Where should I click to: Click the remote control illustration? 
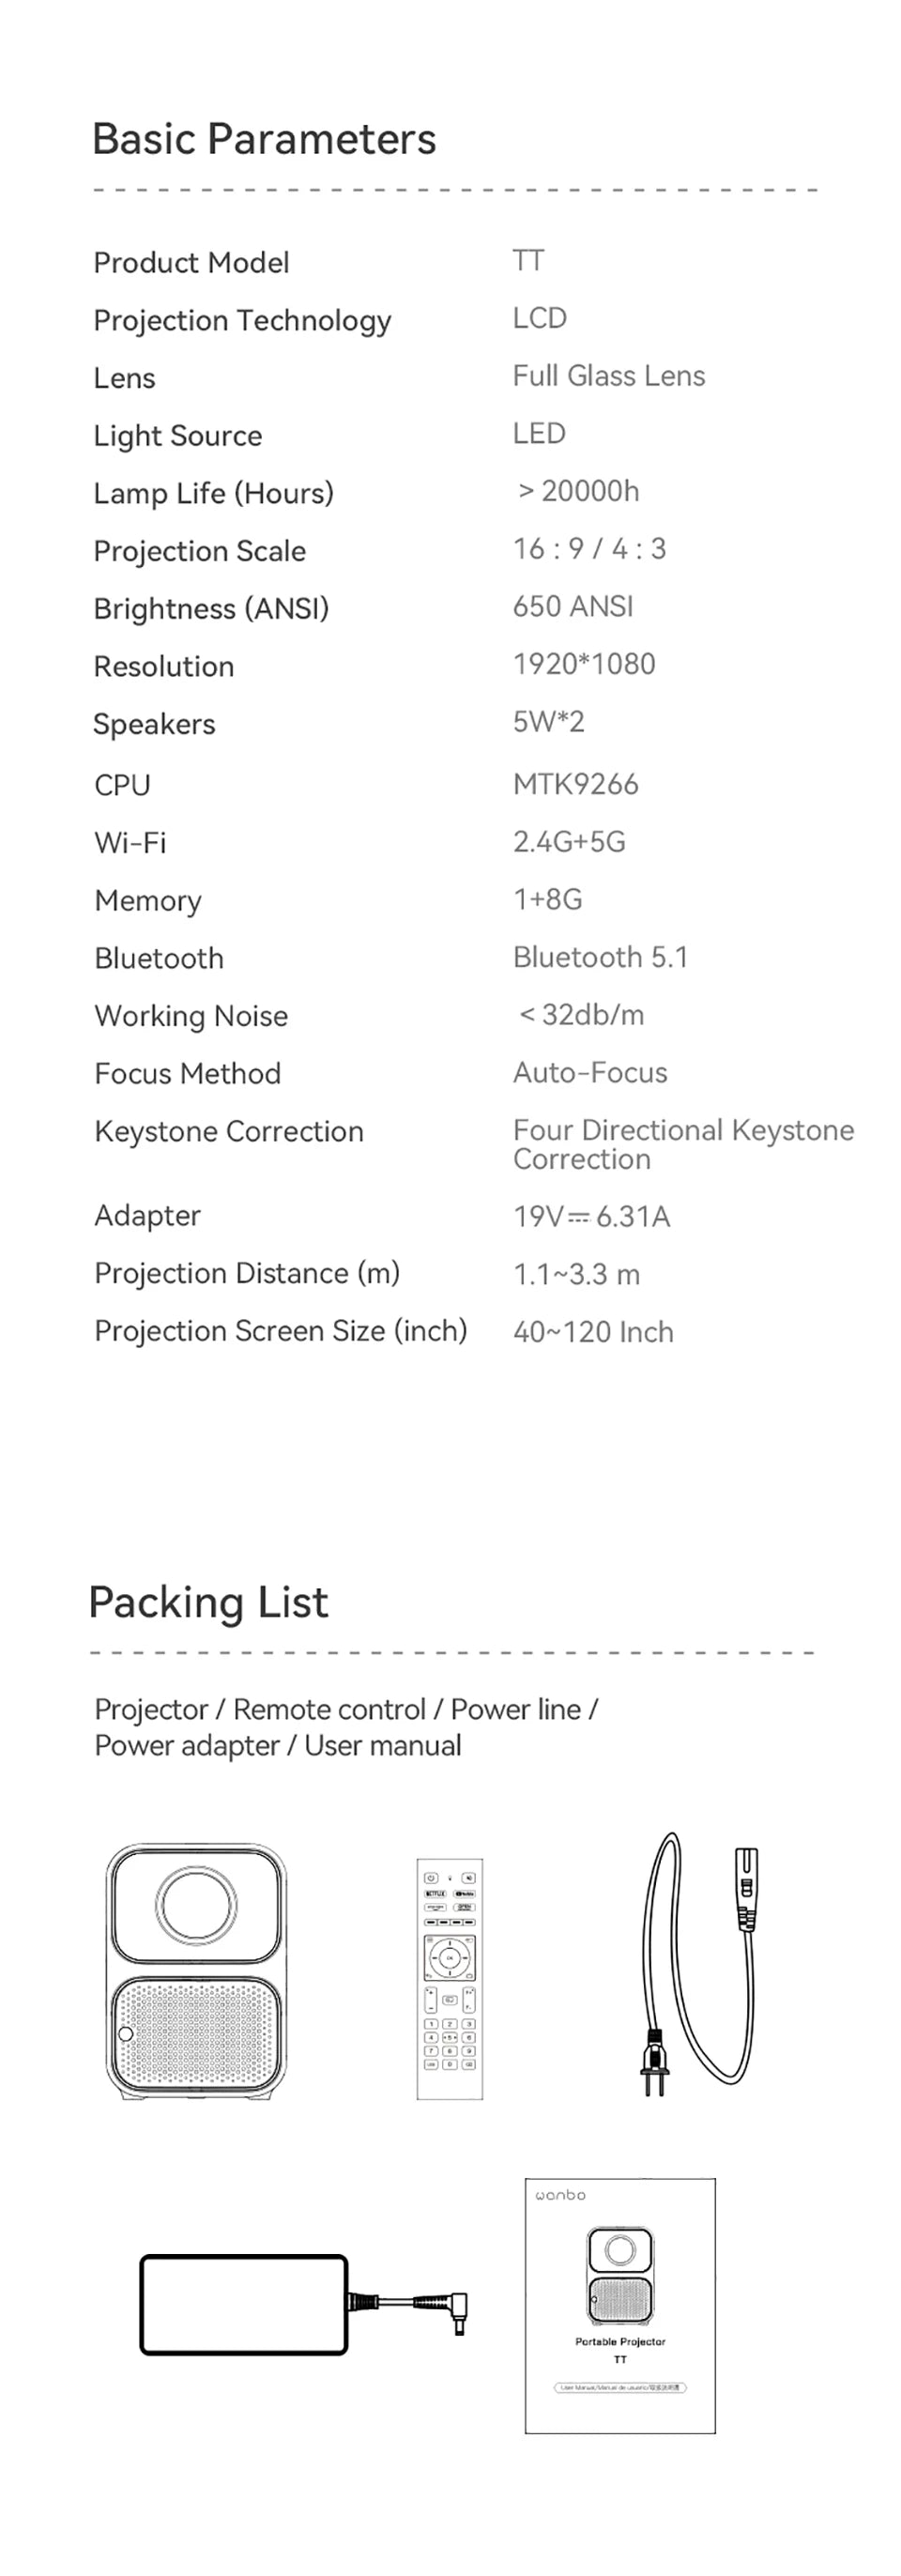(x=449, y=1979)
